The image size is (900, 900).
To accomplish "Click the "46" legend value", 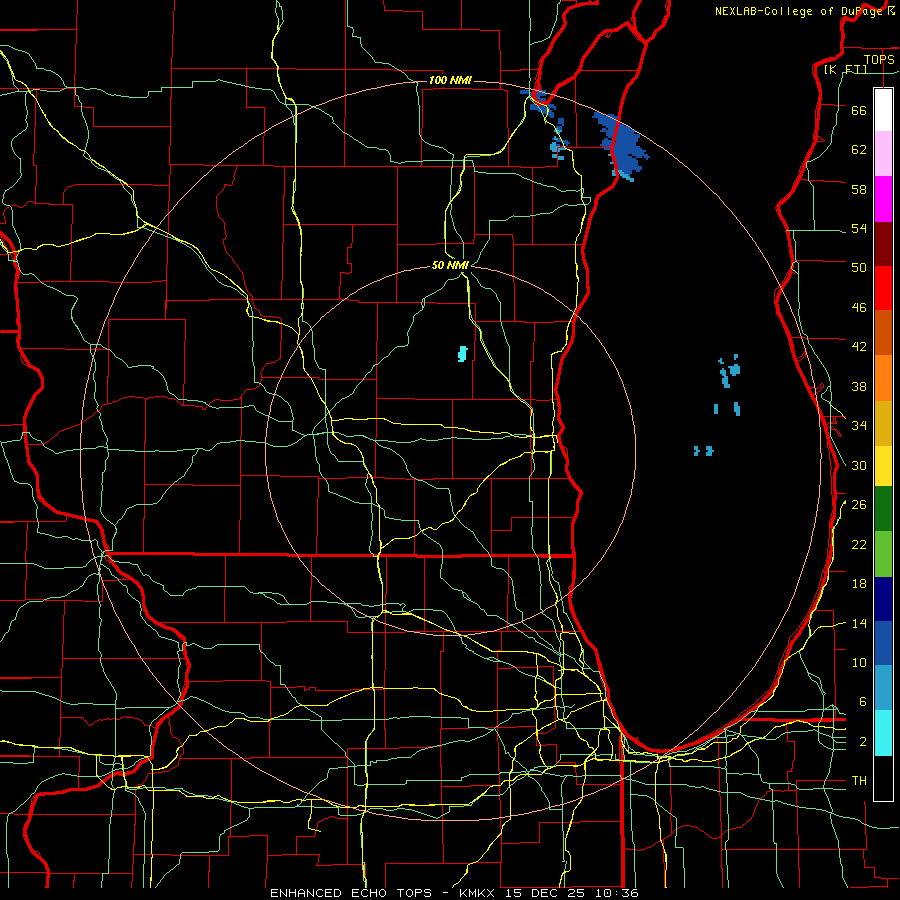I will (x=859, y=308).
